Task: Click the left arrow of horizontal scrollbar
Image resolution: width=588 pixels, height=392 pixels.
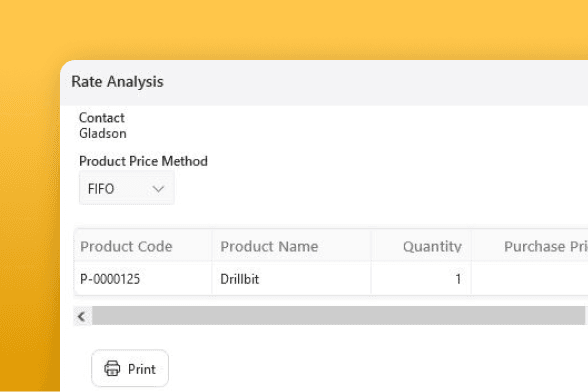Action: (82, 317)
